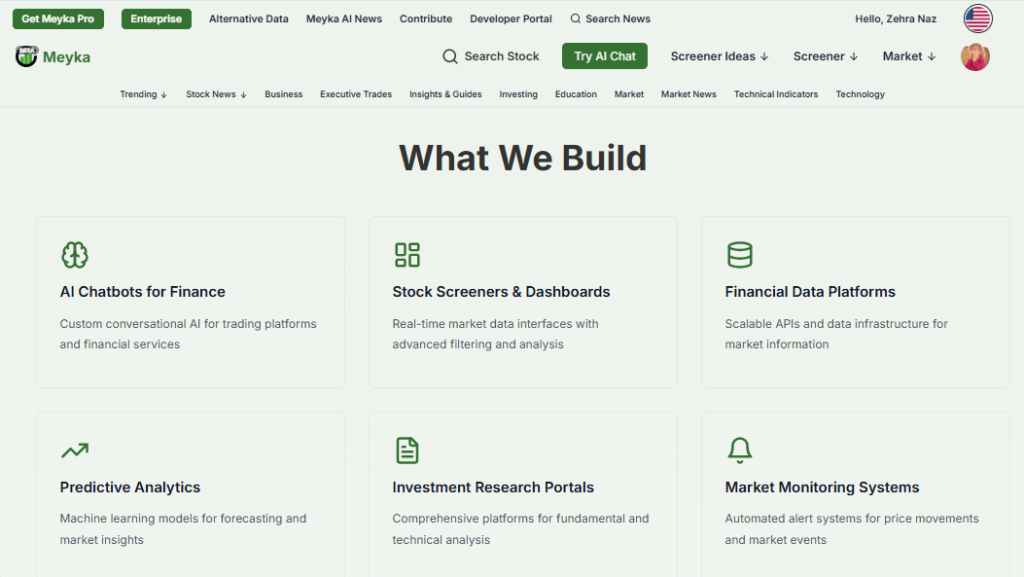Select the US flag icon

976,17
